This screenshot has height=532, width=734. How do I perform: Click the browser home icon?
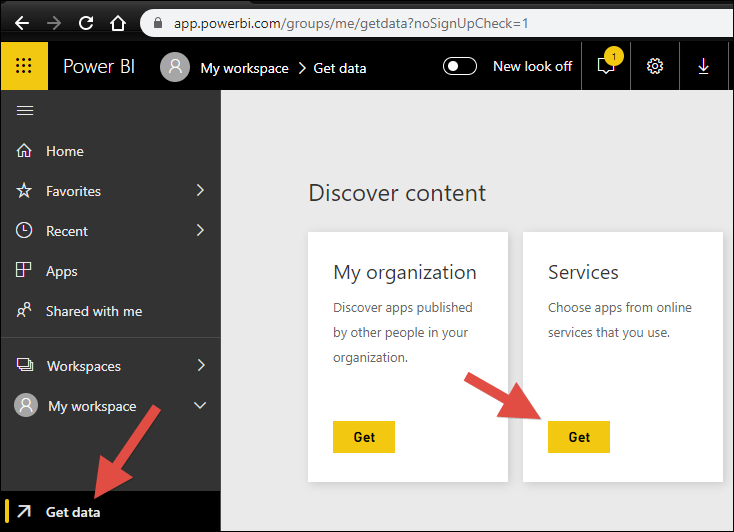click(118, 22)
